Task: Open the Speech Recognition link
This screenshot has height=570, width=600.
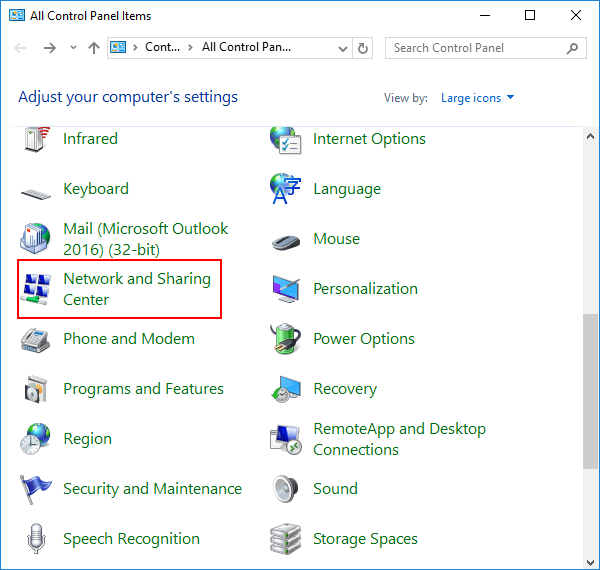Action: click(132, 539)
